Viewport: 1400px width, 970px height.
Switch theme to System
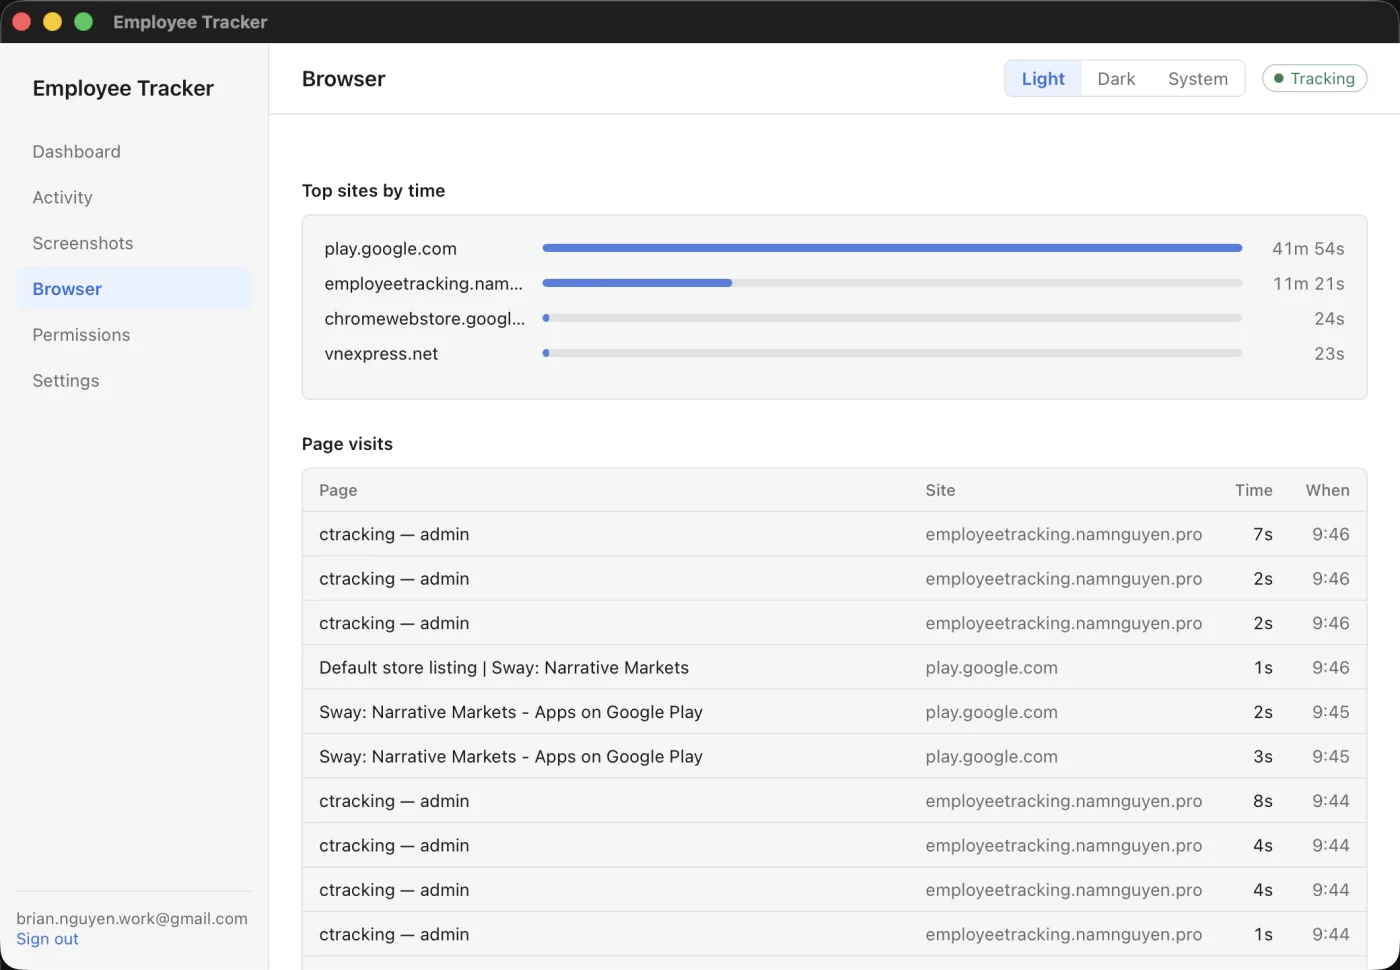1197,79
